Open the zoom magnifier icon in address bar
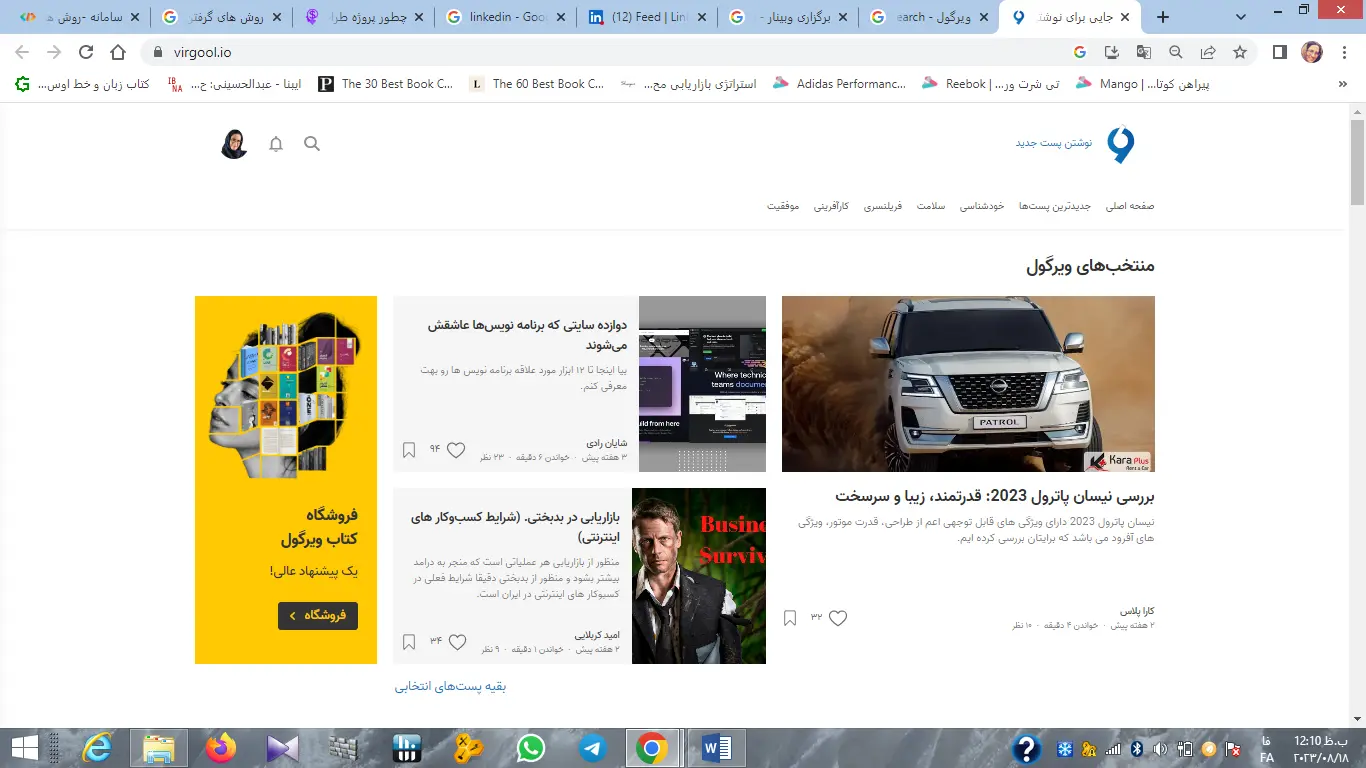Screen dimensions: 1366x768 coord(1176,52)
